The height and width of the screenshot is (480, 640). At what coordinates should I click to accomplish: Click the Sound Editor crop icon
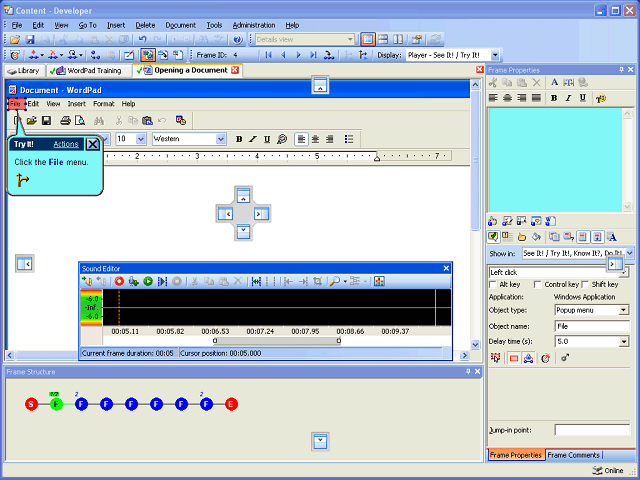(x=317, y=281)
